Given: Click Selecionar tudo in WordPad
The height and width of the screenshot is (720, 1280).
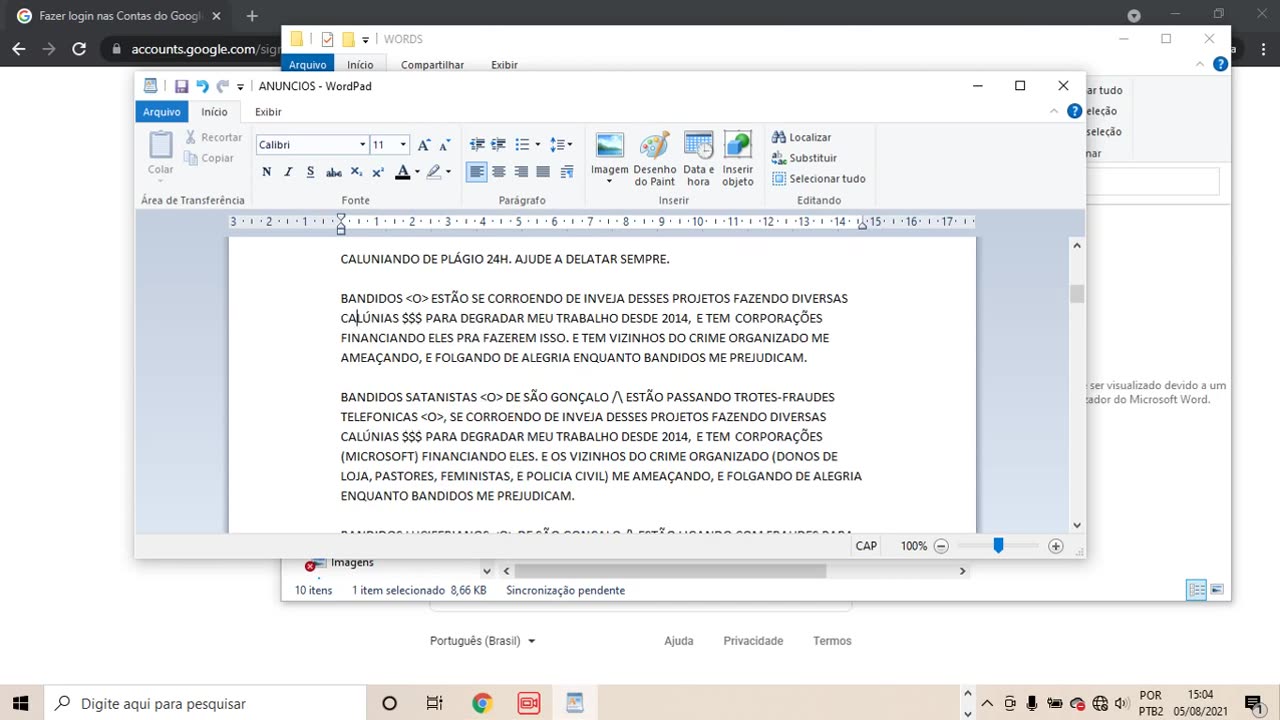Looking at the screenshot, I should [819, 179].
